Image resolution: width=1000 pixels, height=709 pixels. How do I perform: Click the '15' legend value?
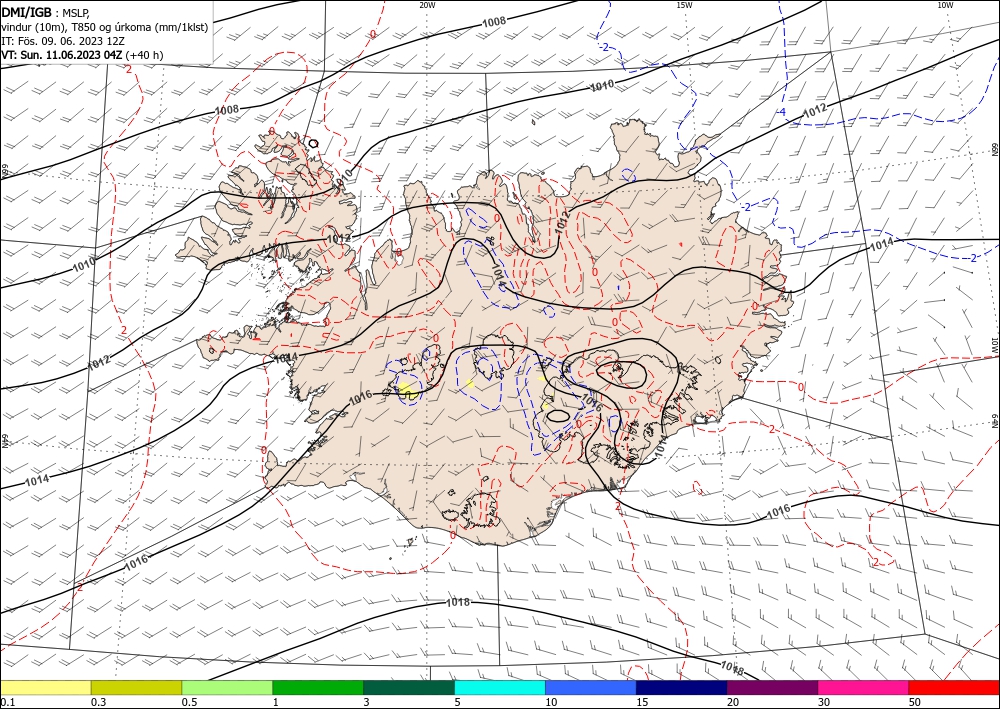(642, 702)
